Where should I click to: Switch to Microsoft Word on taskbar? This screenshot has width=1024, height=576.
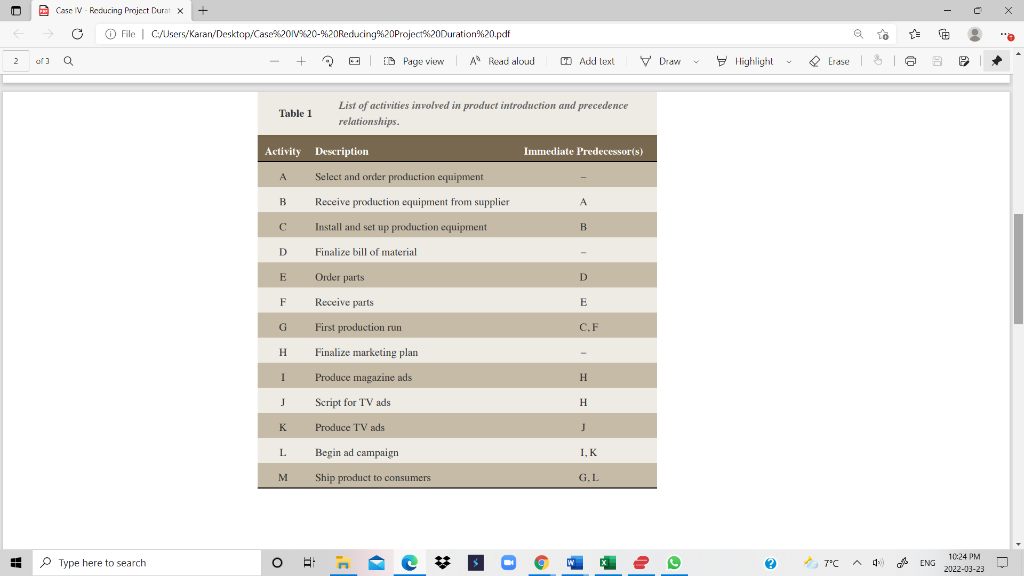click(574, 562)
